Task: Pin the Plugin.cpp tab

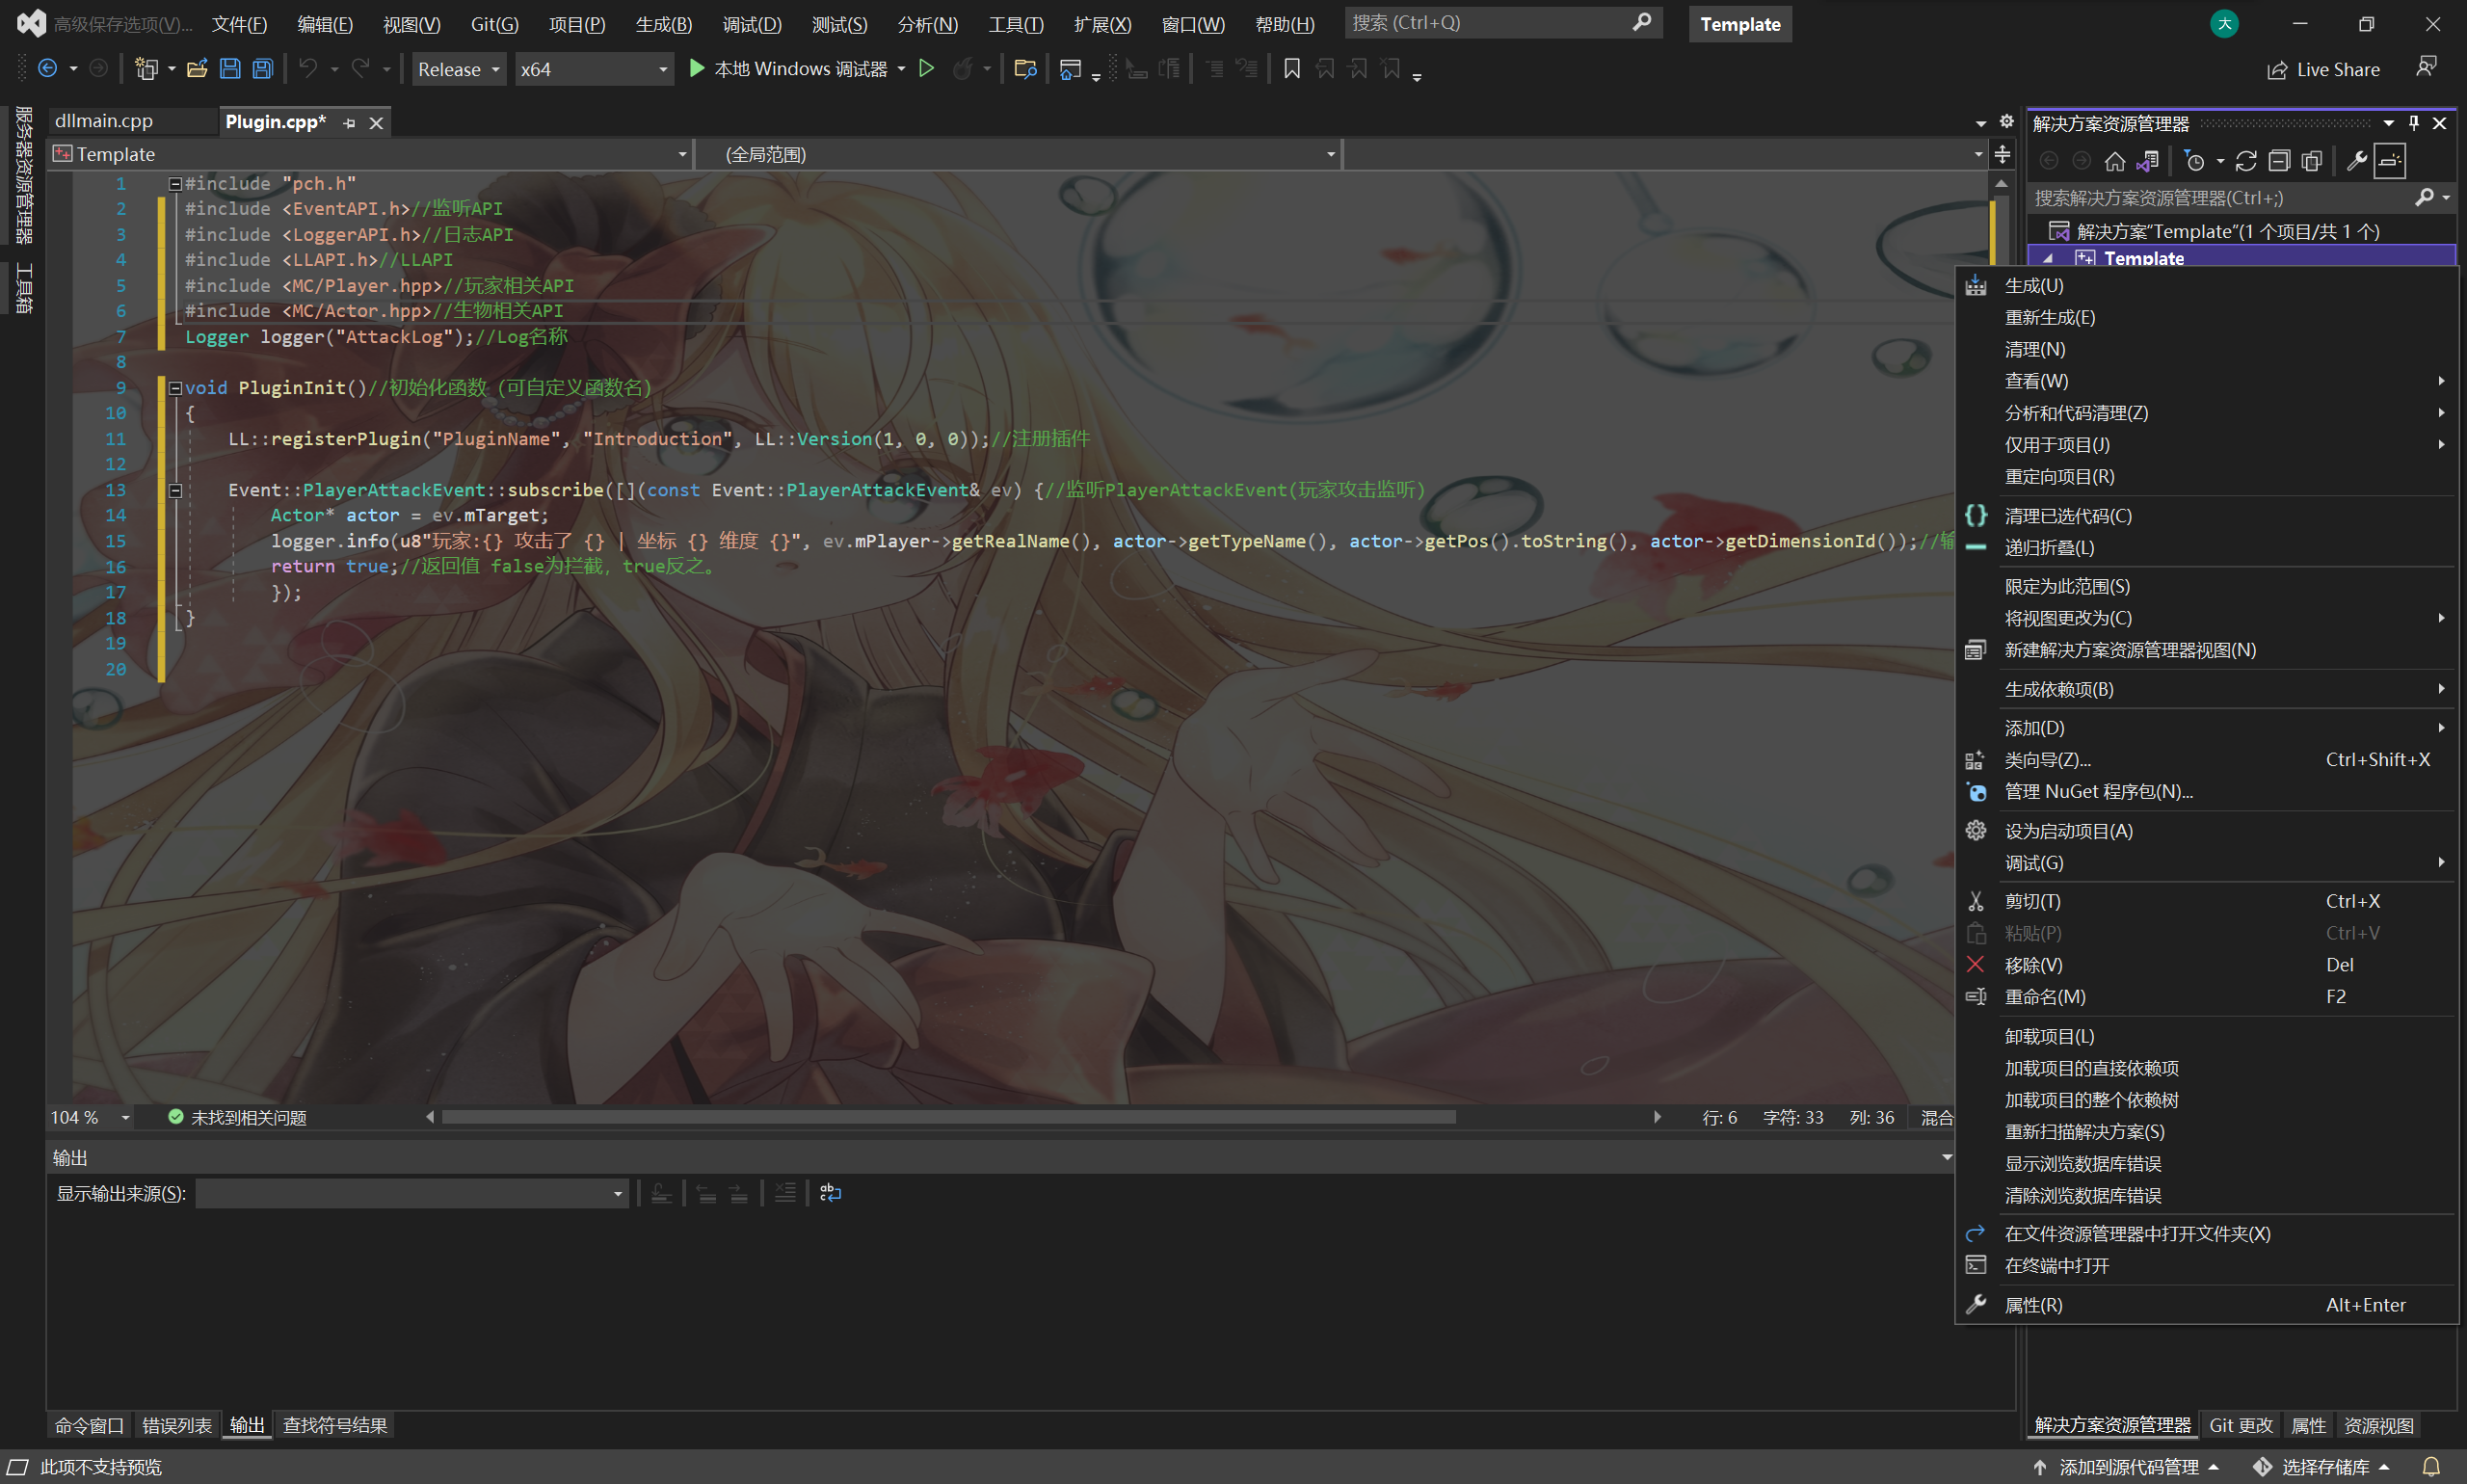Action: [x=349, y=123]
